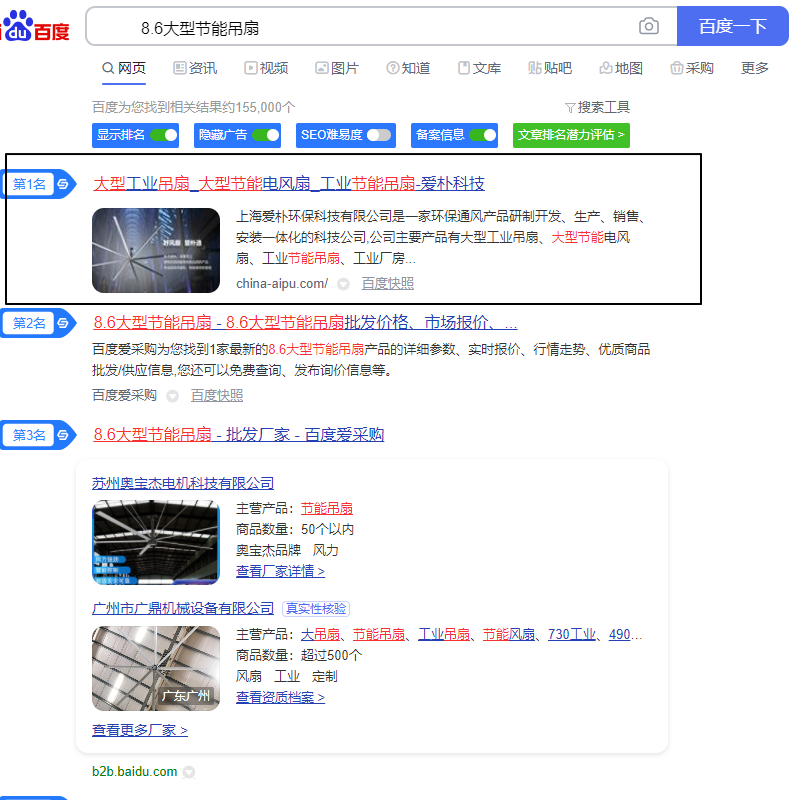Select the 网页 tab
Screen dimensions: 800x800
124,68
